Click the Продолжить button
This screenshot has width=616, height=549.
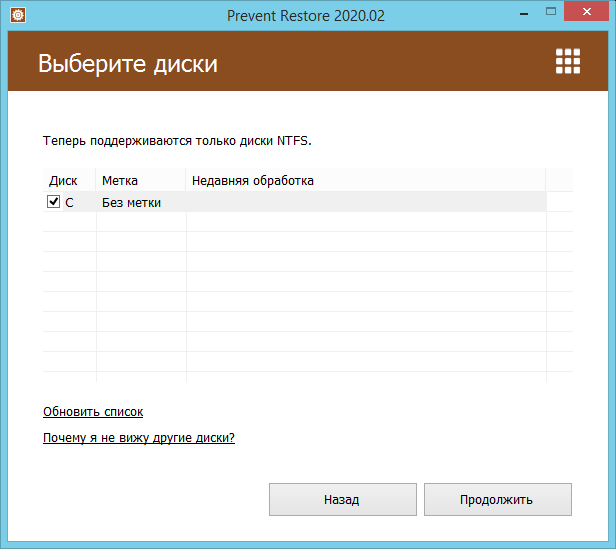(x=498, y=499)
